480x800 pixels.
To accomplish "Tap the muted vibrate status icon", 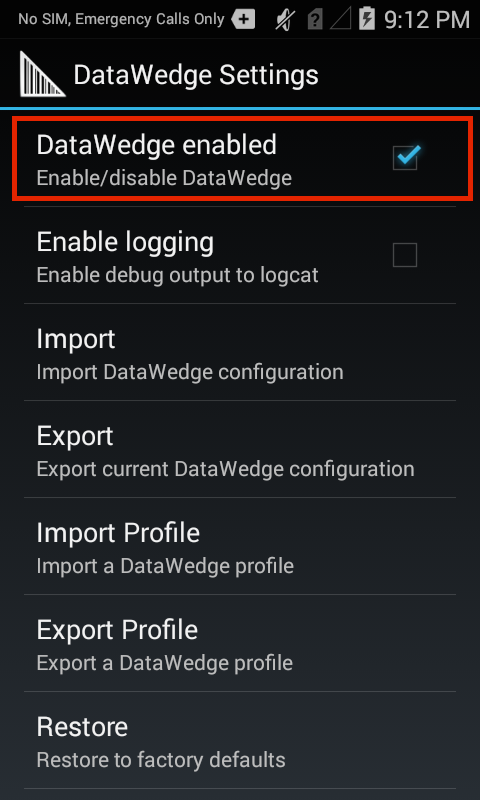I will click(283, 19).
